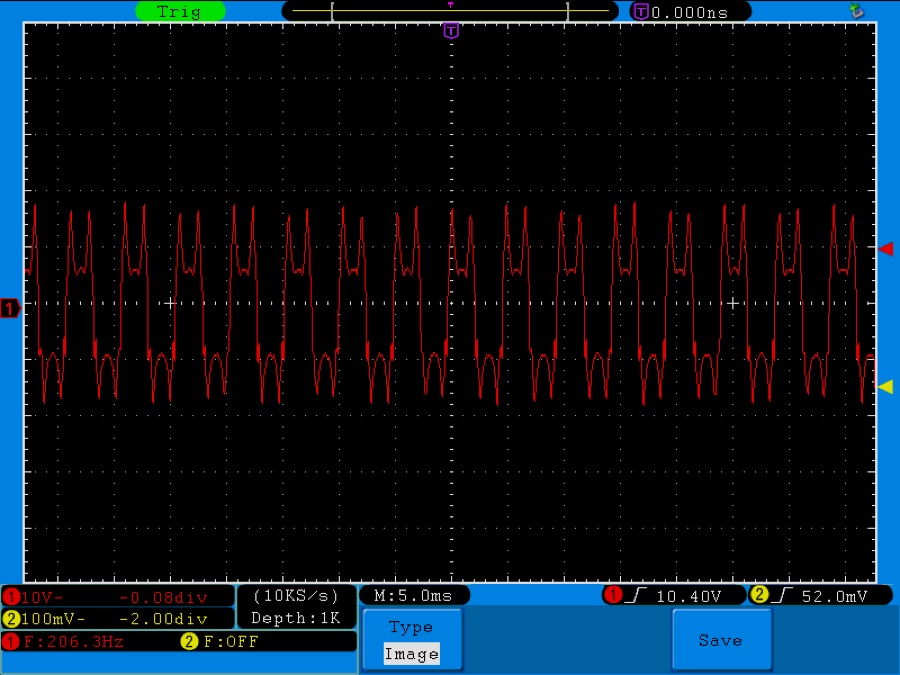Click the red channel 1 icon beside 10V
Viewport: 900px width, 675px height.
point(11,598)
